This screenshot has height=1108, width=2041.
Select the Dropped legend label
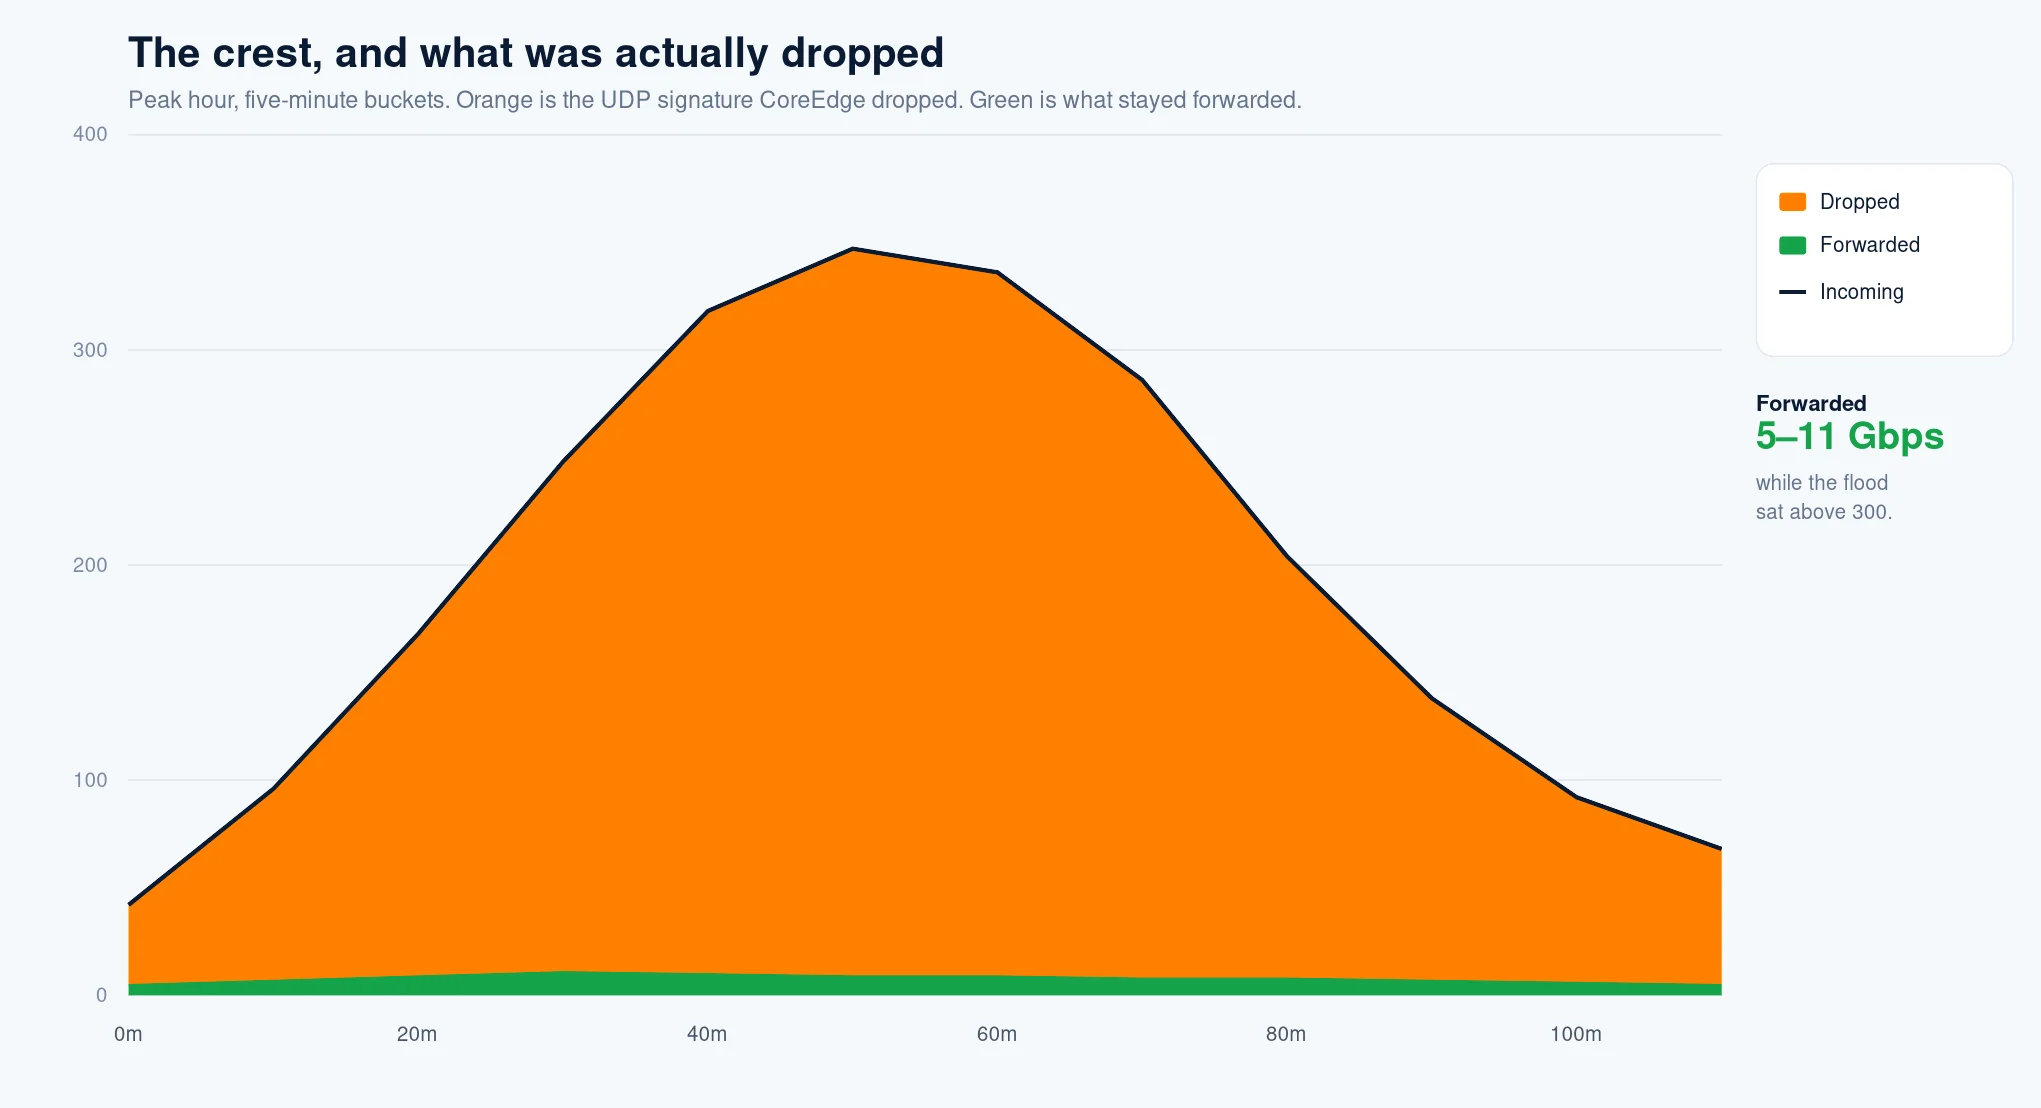(1859, 202)
